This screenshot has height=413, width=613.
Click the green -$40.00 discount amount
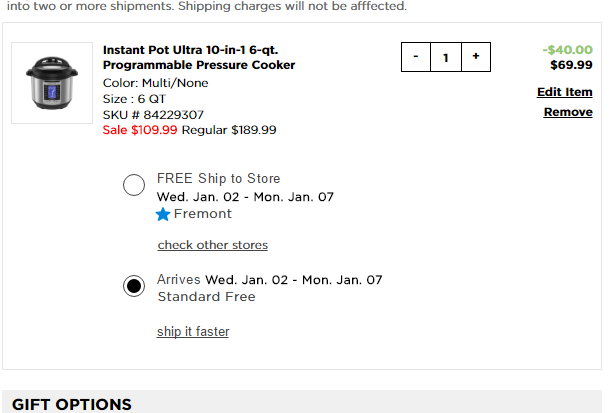pyautogui.click(x=567, y=49)
